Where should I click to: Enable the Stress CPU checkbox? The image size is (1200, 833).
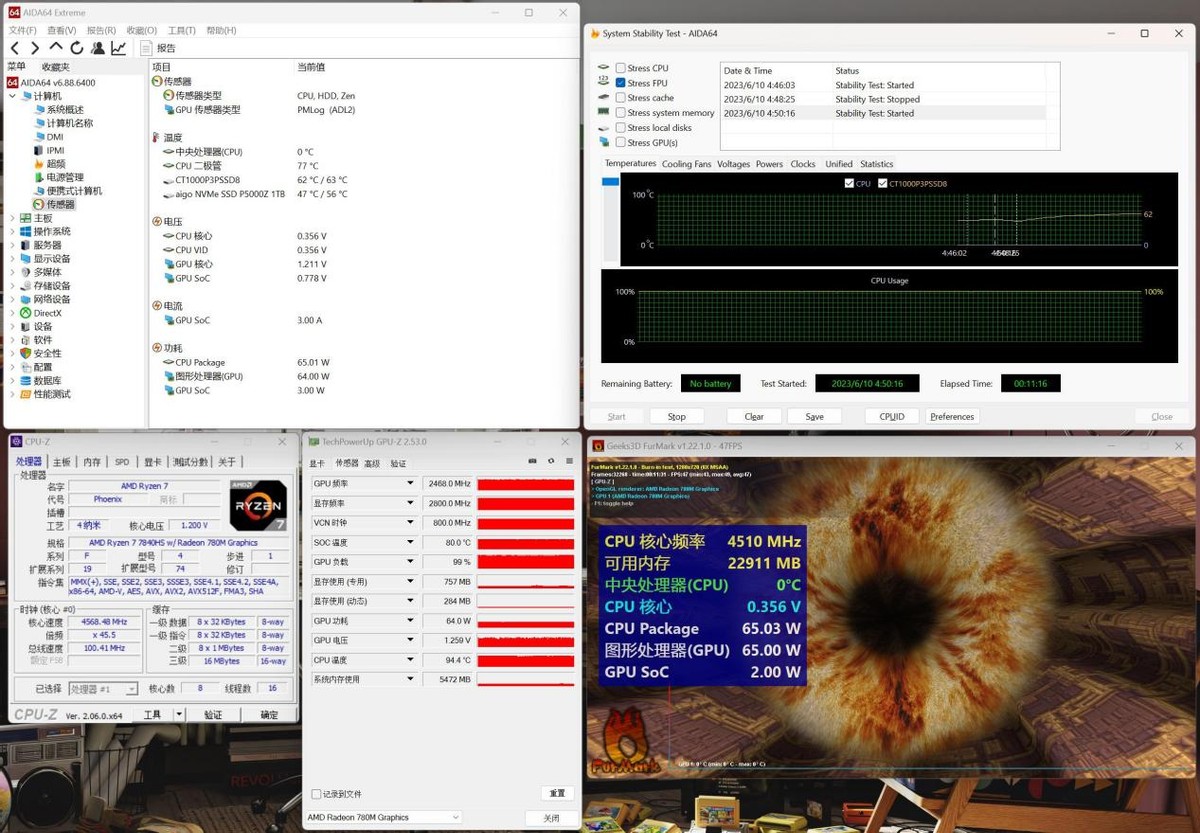tap(621, 68)
